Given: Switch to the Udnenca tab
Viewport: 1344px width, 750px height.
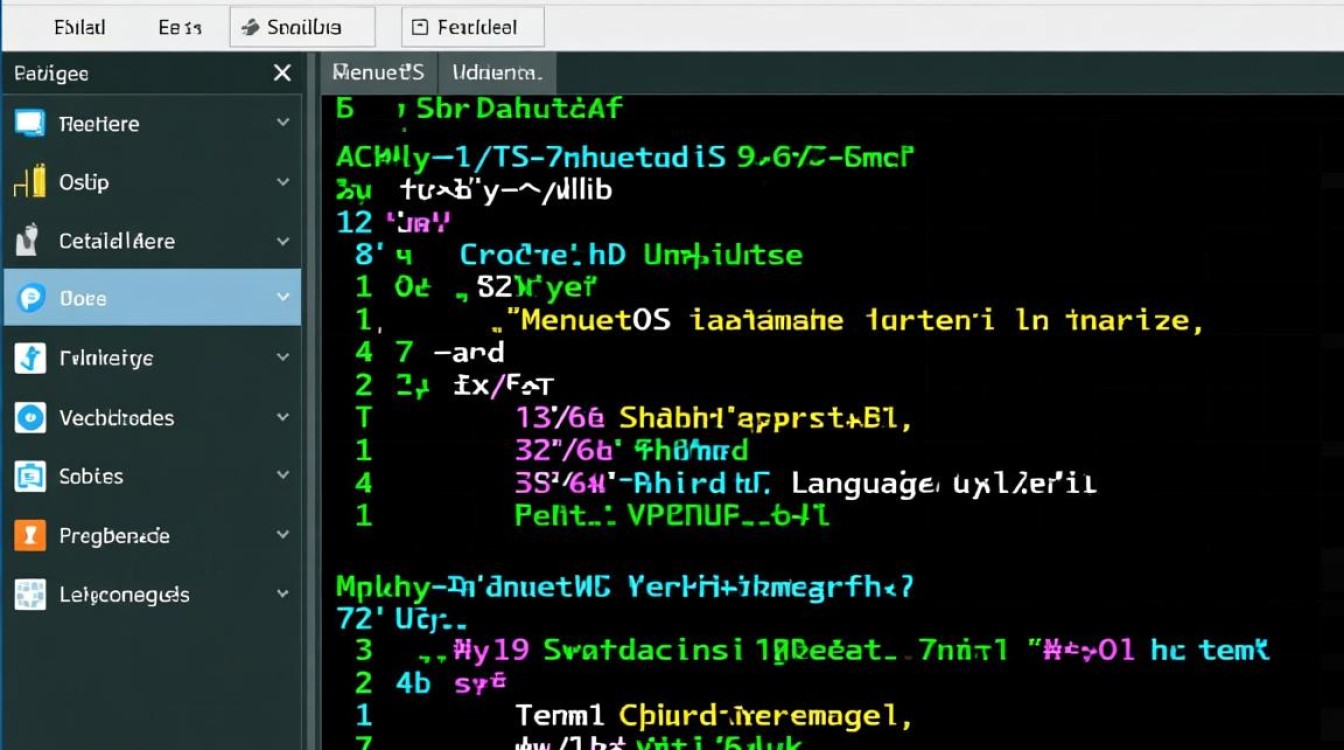Looking at the screenshot, I should [x=497, y=73].
